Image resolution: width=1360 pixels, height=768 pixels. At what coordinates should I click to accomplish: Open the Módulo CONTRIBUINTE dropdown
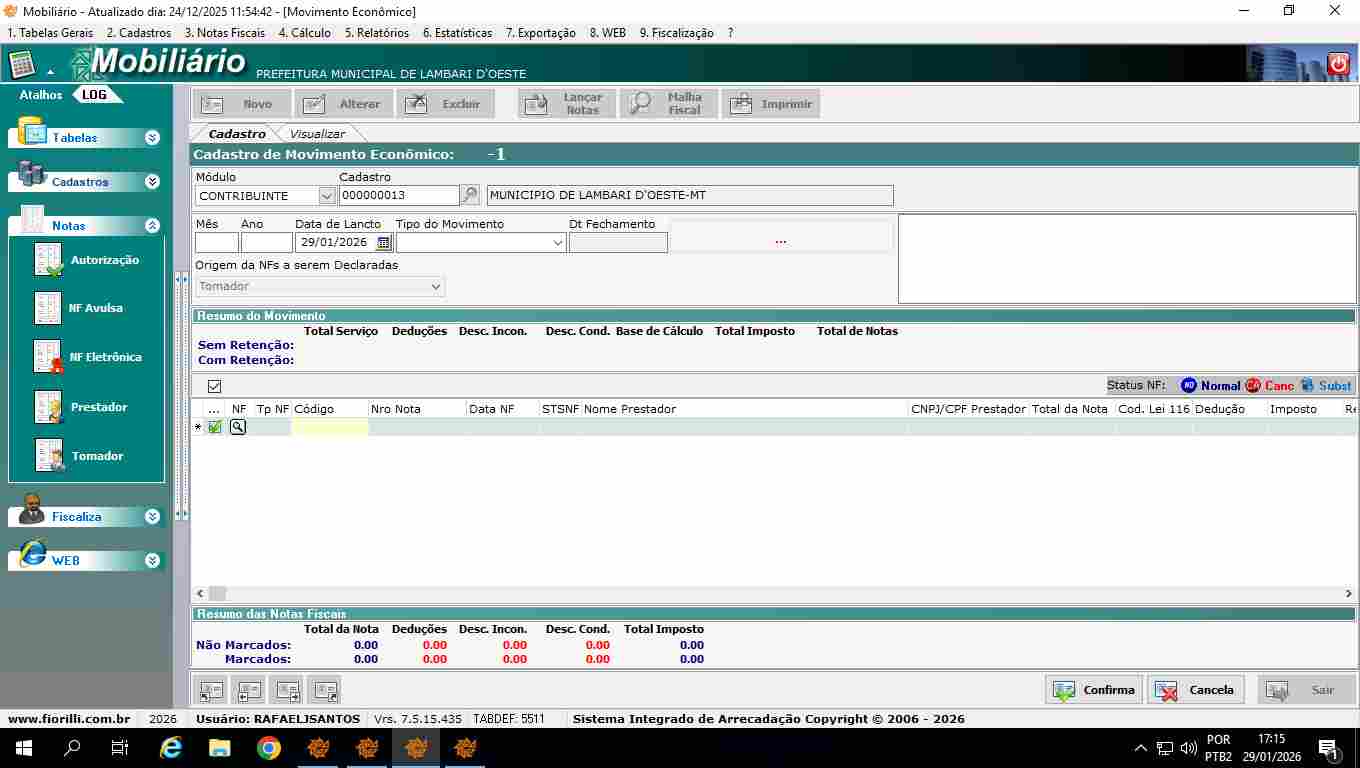click(327, 196)
